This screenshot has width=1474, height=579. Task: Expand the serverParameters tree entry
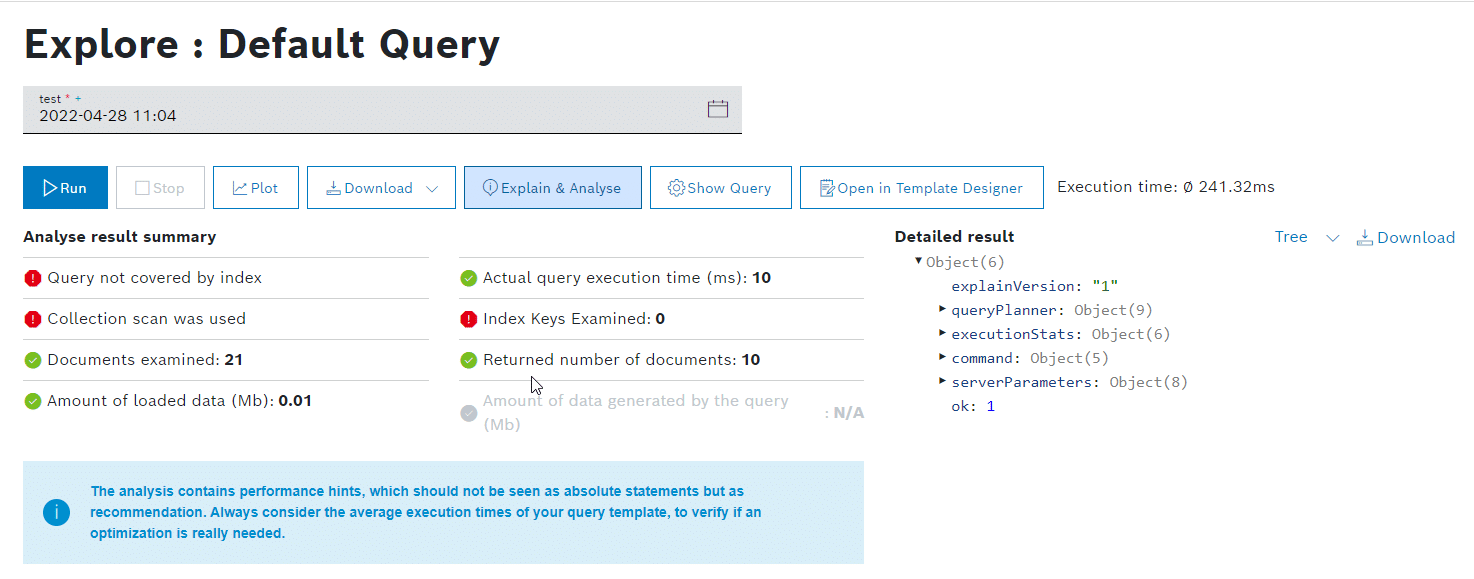click(943, 382)
